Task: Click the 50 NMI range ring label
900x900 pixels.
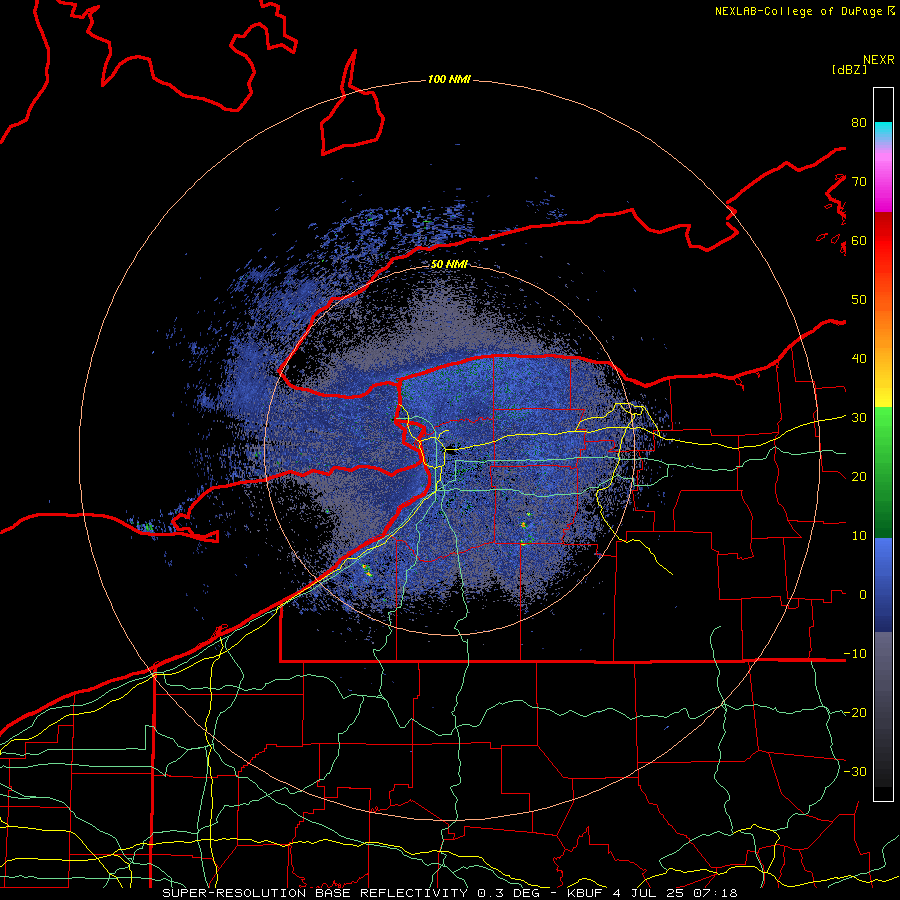Action: coord(449,264)
